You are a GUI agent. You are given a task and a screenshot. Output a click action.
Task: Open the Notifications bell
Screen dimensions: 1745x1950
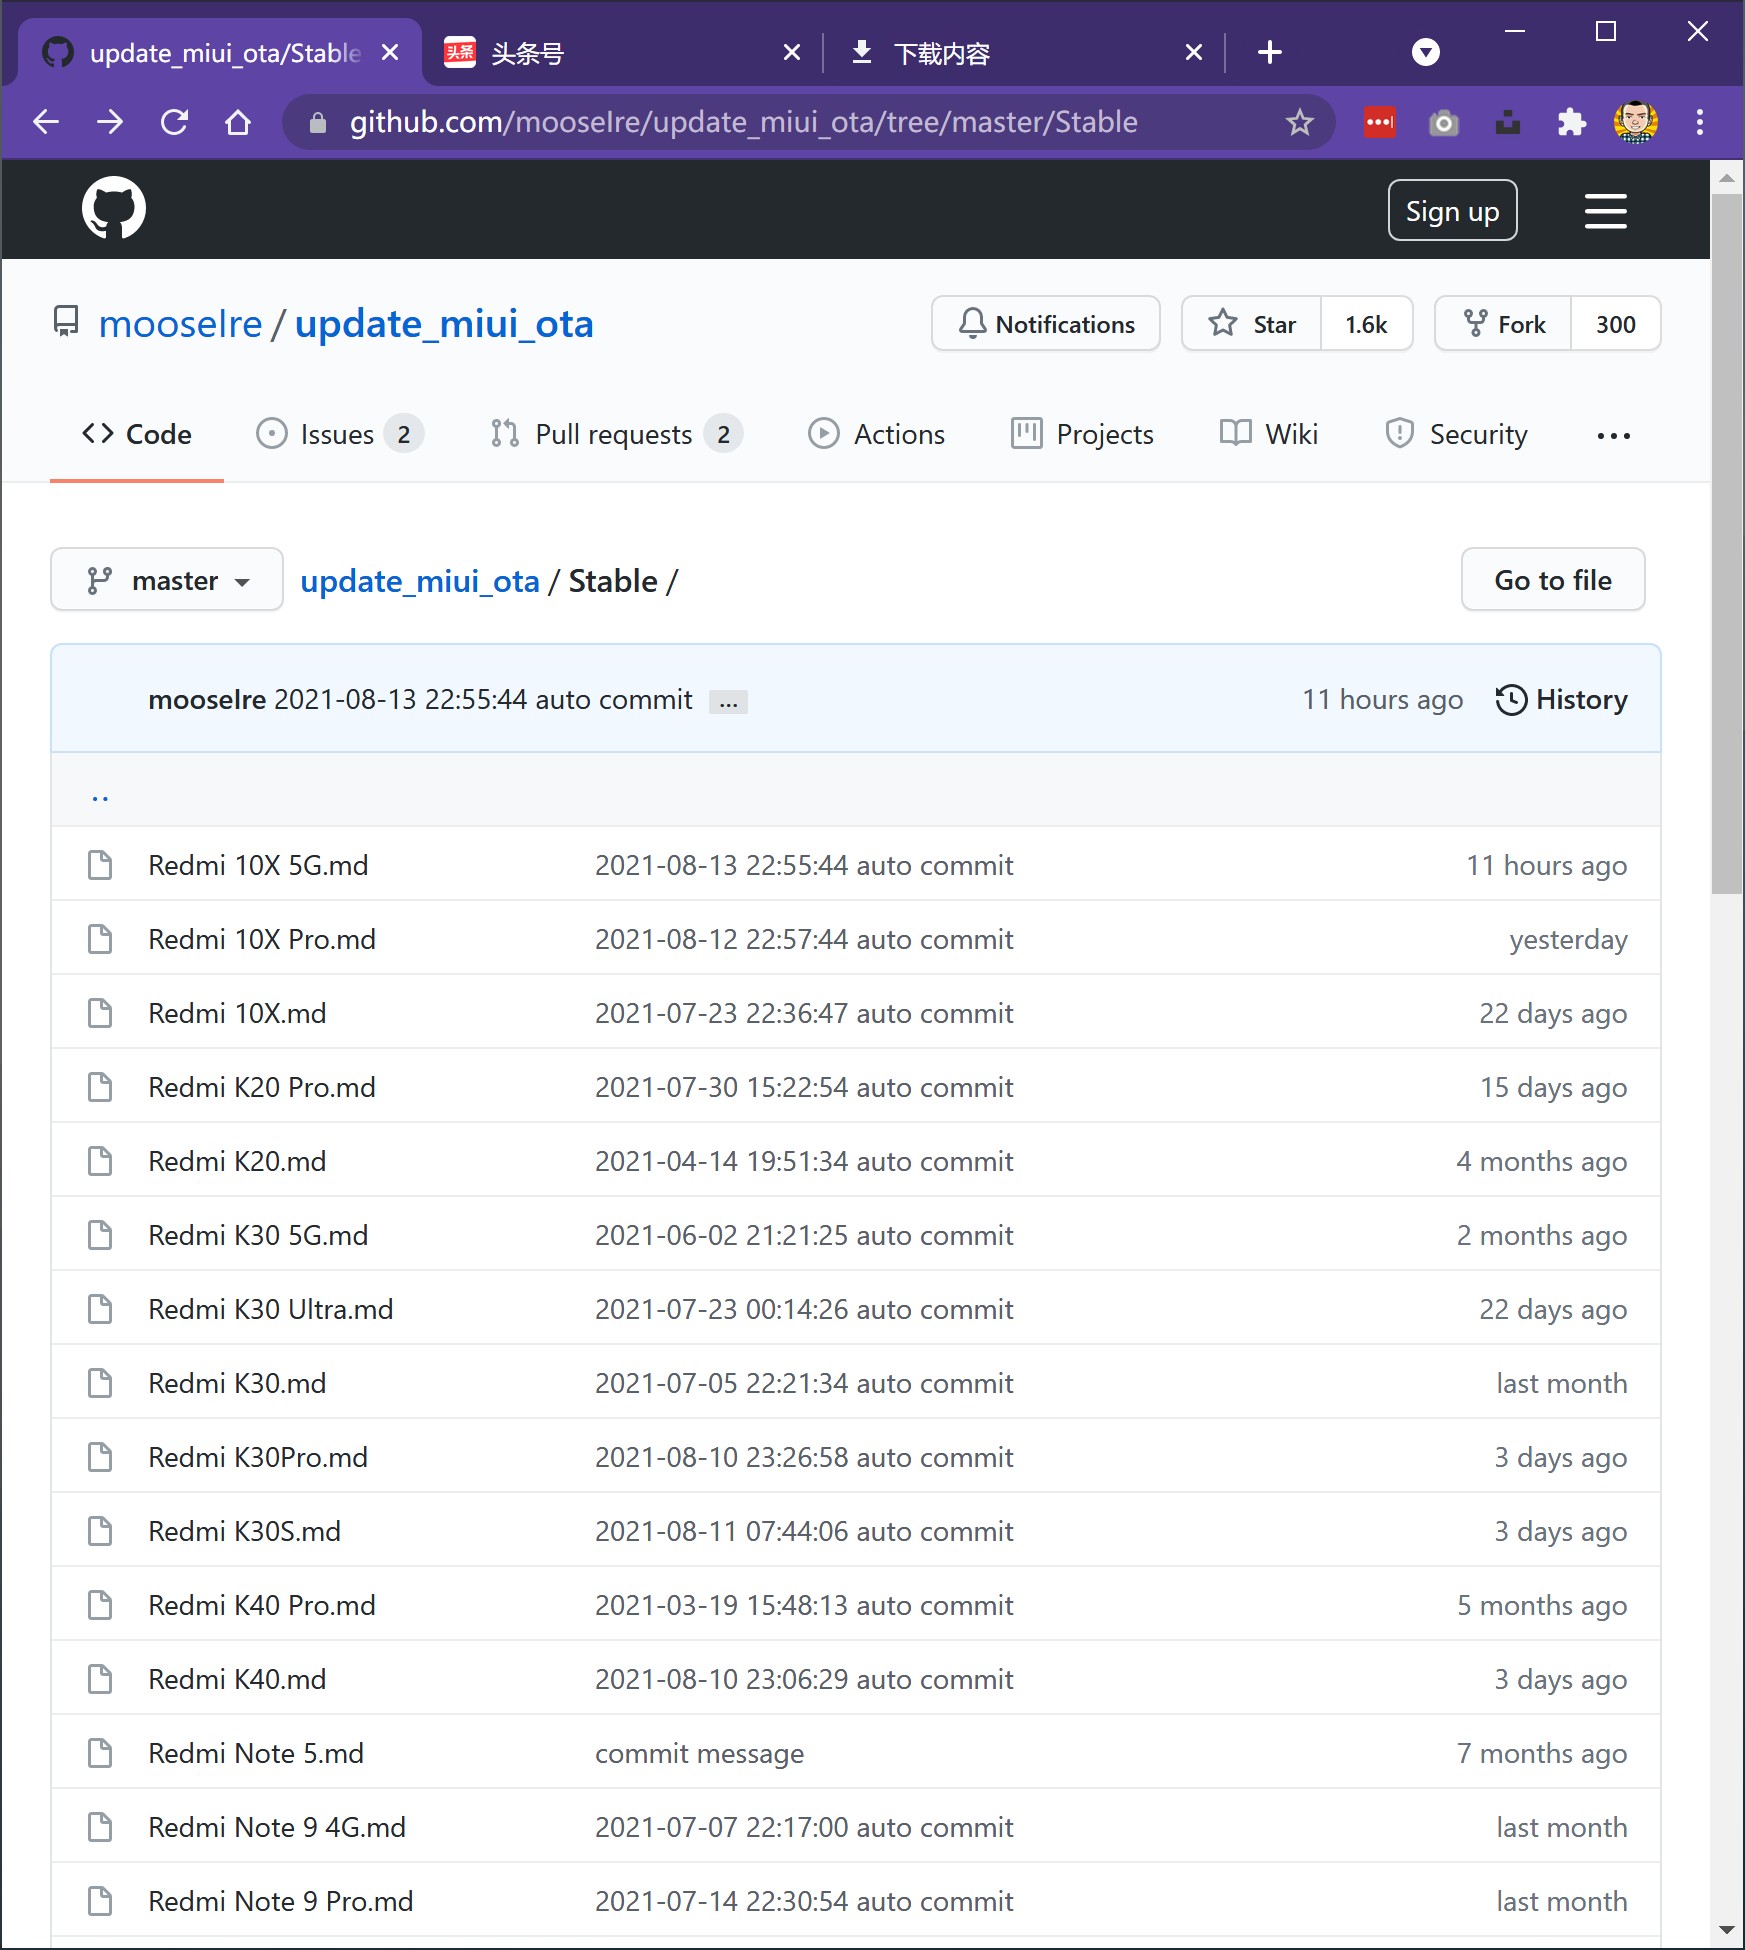[x=1046, y=323]
